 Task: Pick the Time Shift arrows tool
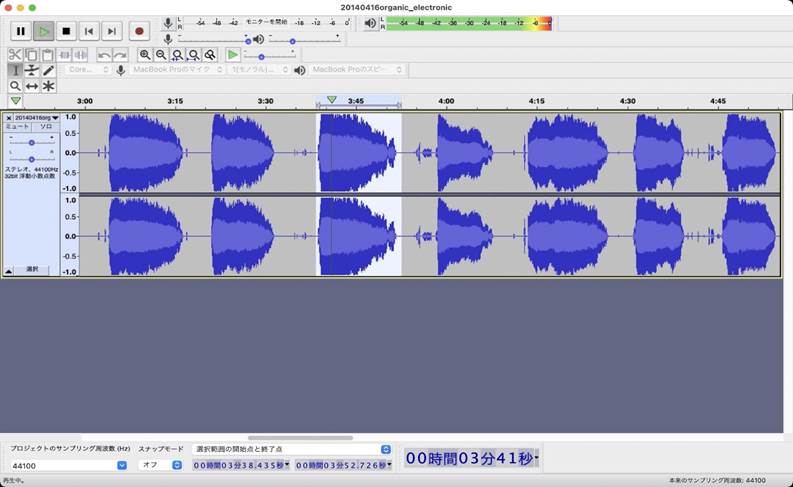click(x=32, y=86)
